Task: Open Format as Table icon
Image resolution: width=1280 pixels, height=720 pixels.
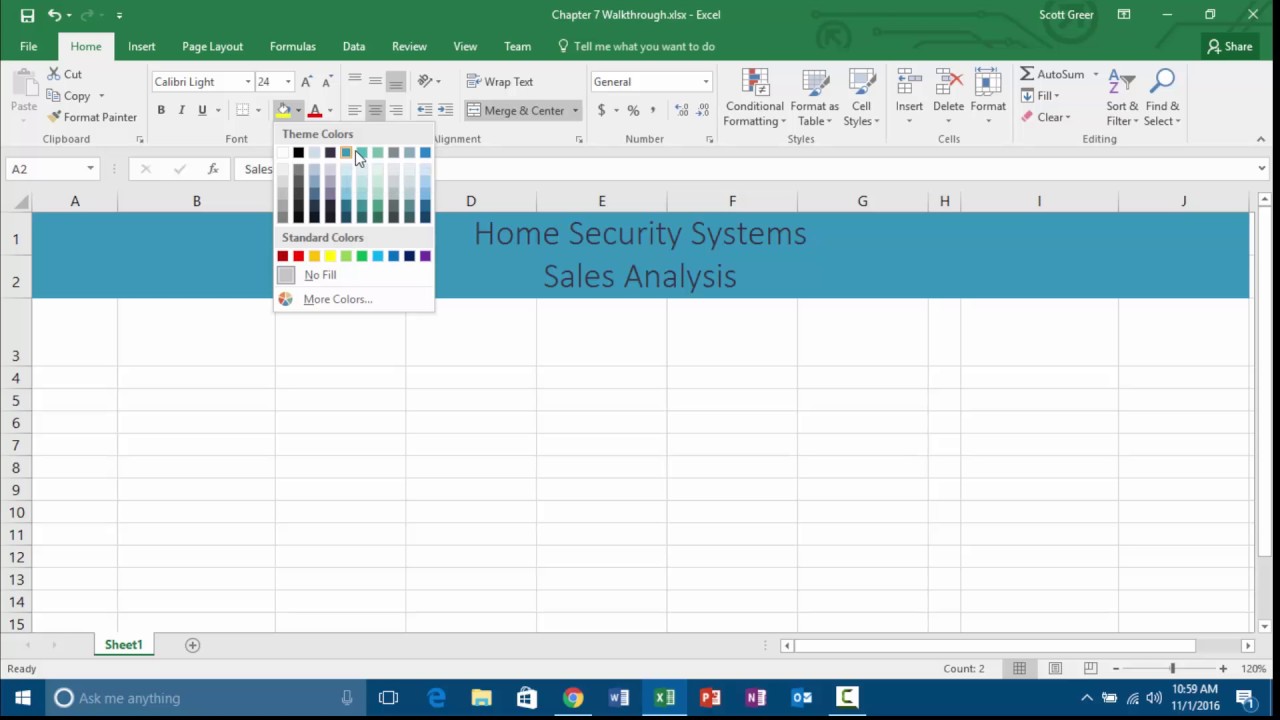Action: point(815,82)
